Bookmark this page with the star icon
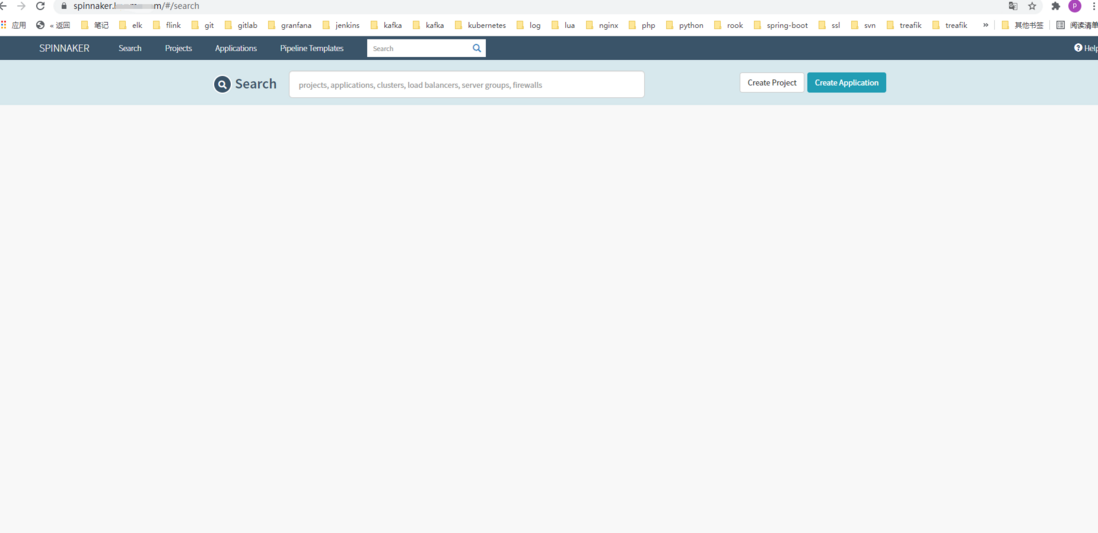Viewport: 1098px width, 533px height. 1032,6
